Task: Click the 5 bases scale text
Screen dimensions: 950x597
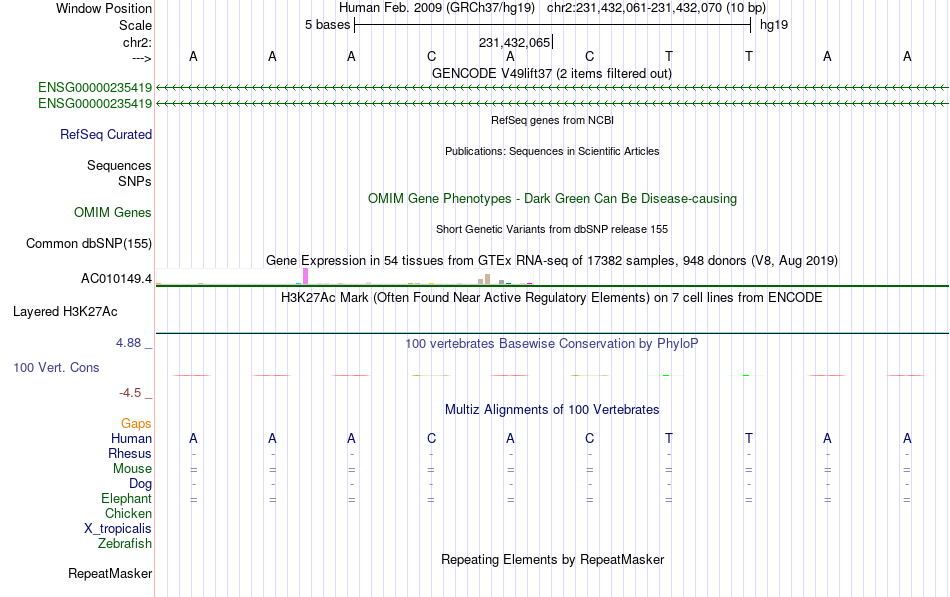Action: click(x=327, y=25)
